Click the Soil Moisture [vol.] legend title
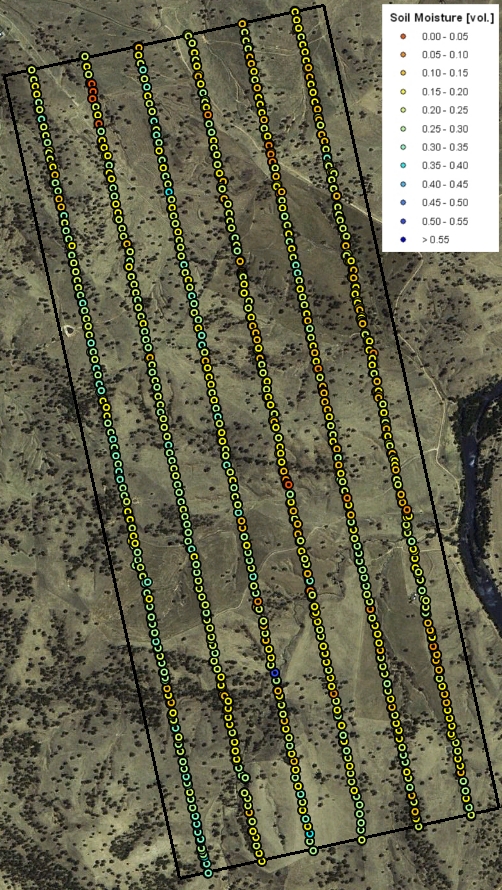 pos(441,18)
